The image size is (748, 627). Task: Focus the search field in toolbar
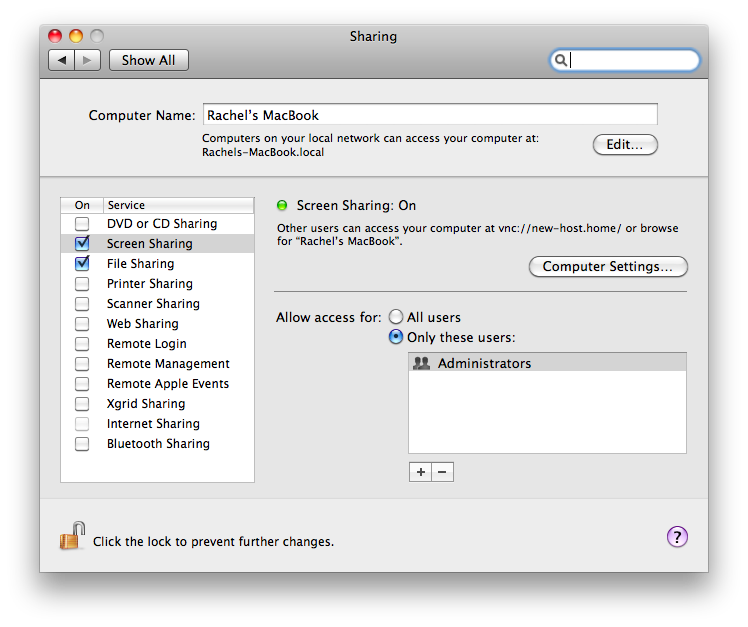click(625, 60)
